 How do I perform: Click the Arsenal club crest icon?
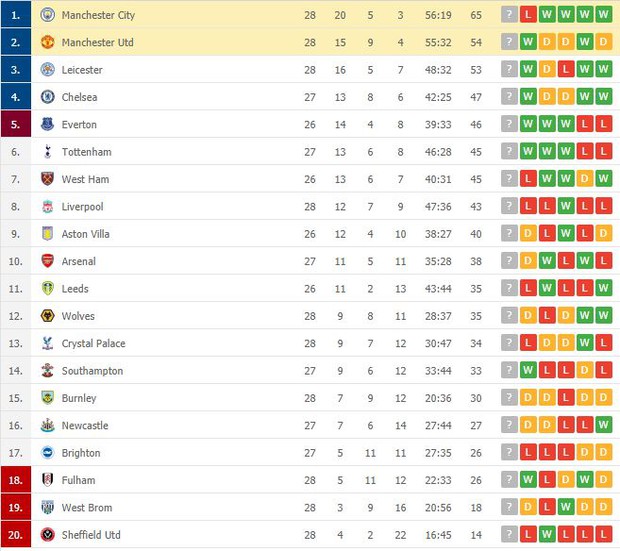(x=47, y=261)
